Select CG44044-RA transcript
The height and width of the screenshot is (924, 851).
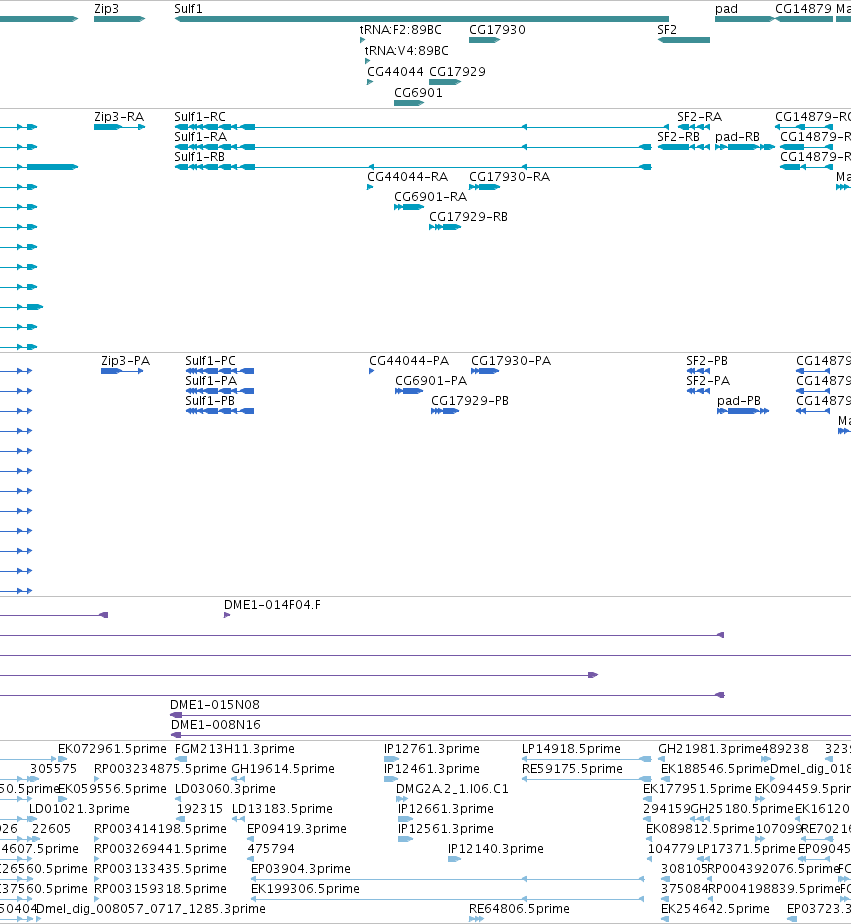pyautogui.click(x=370, y=187)
